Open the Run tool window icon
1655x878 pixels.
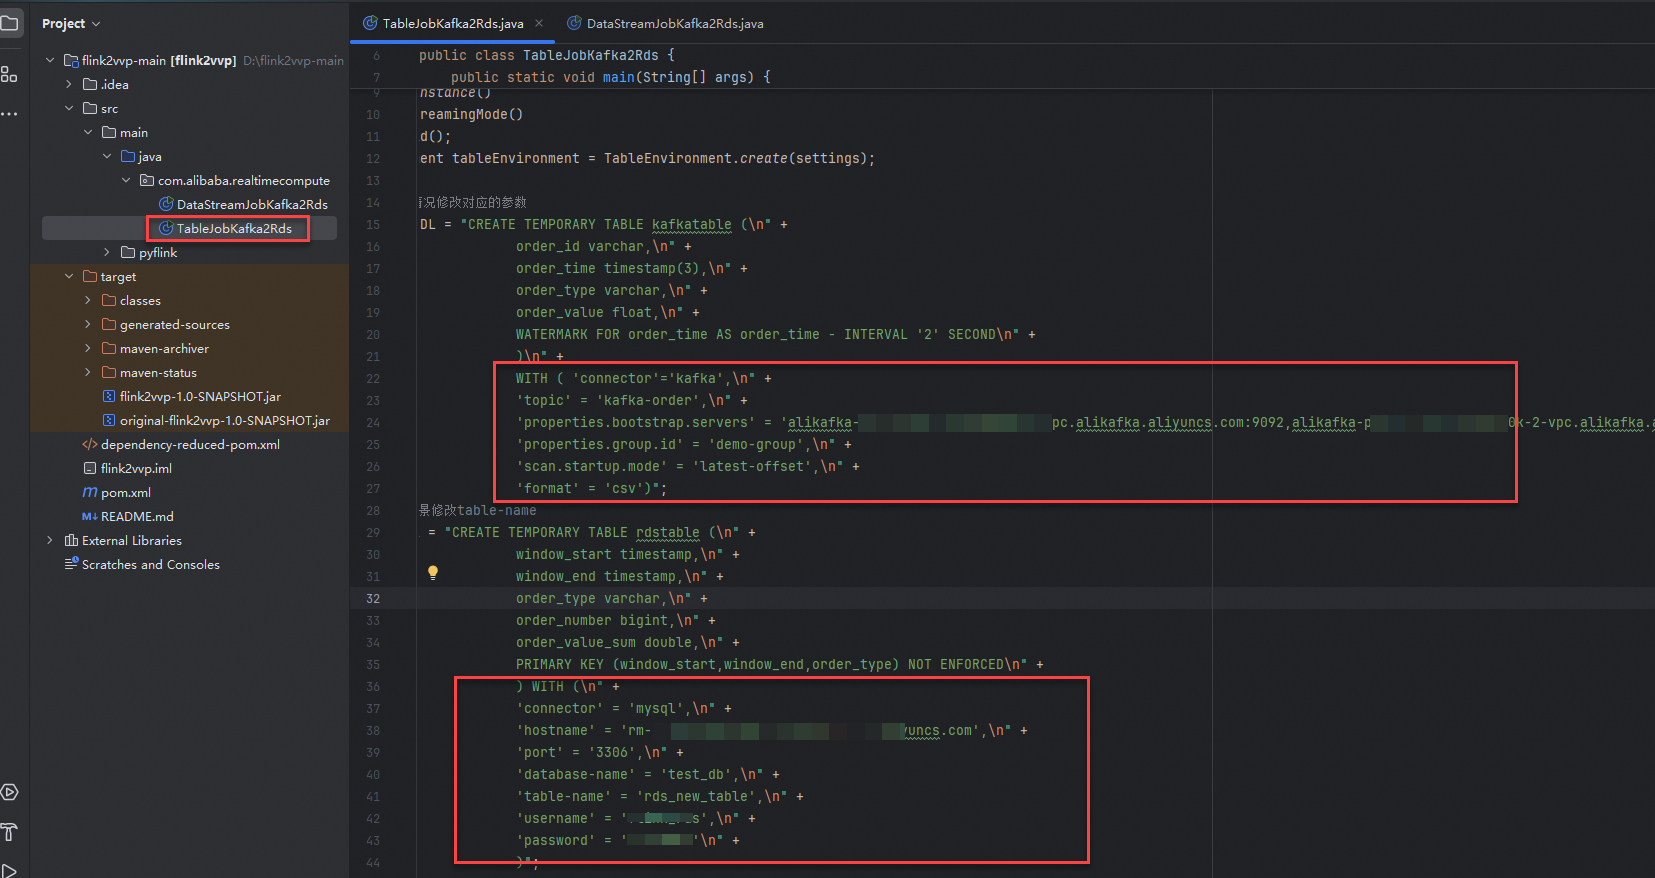point(9,870)
